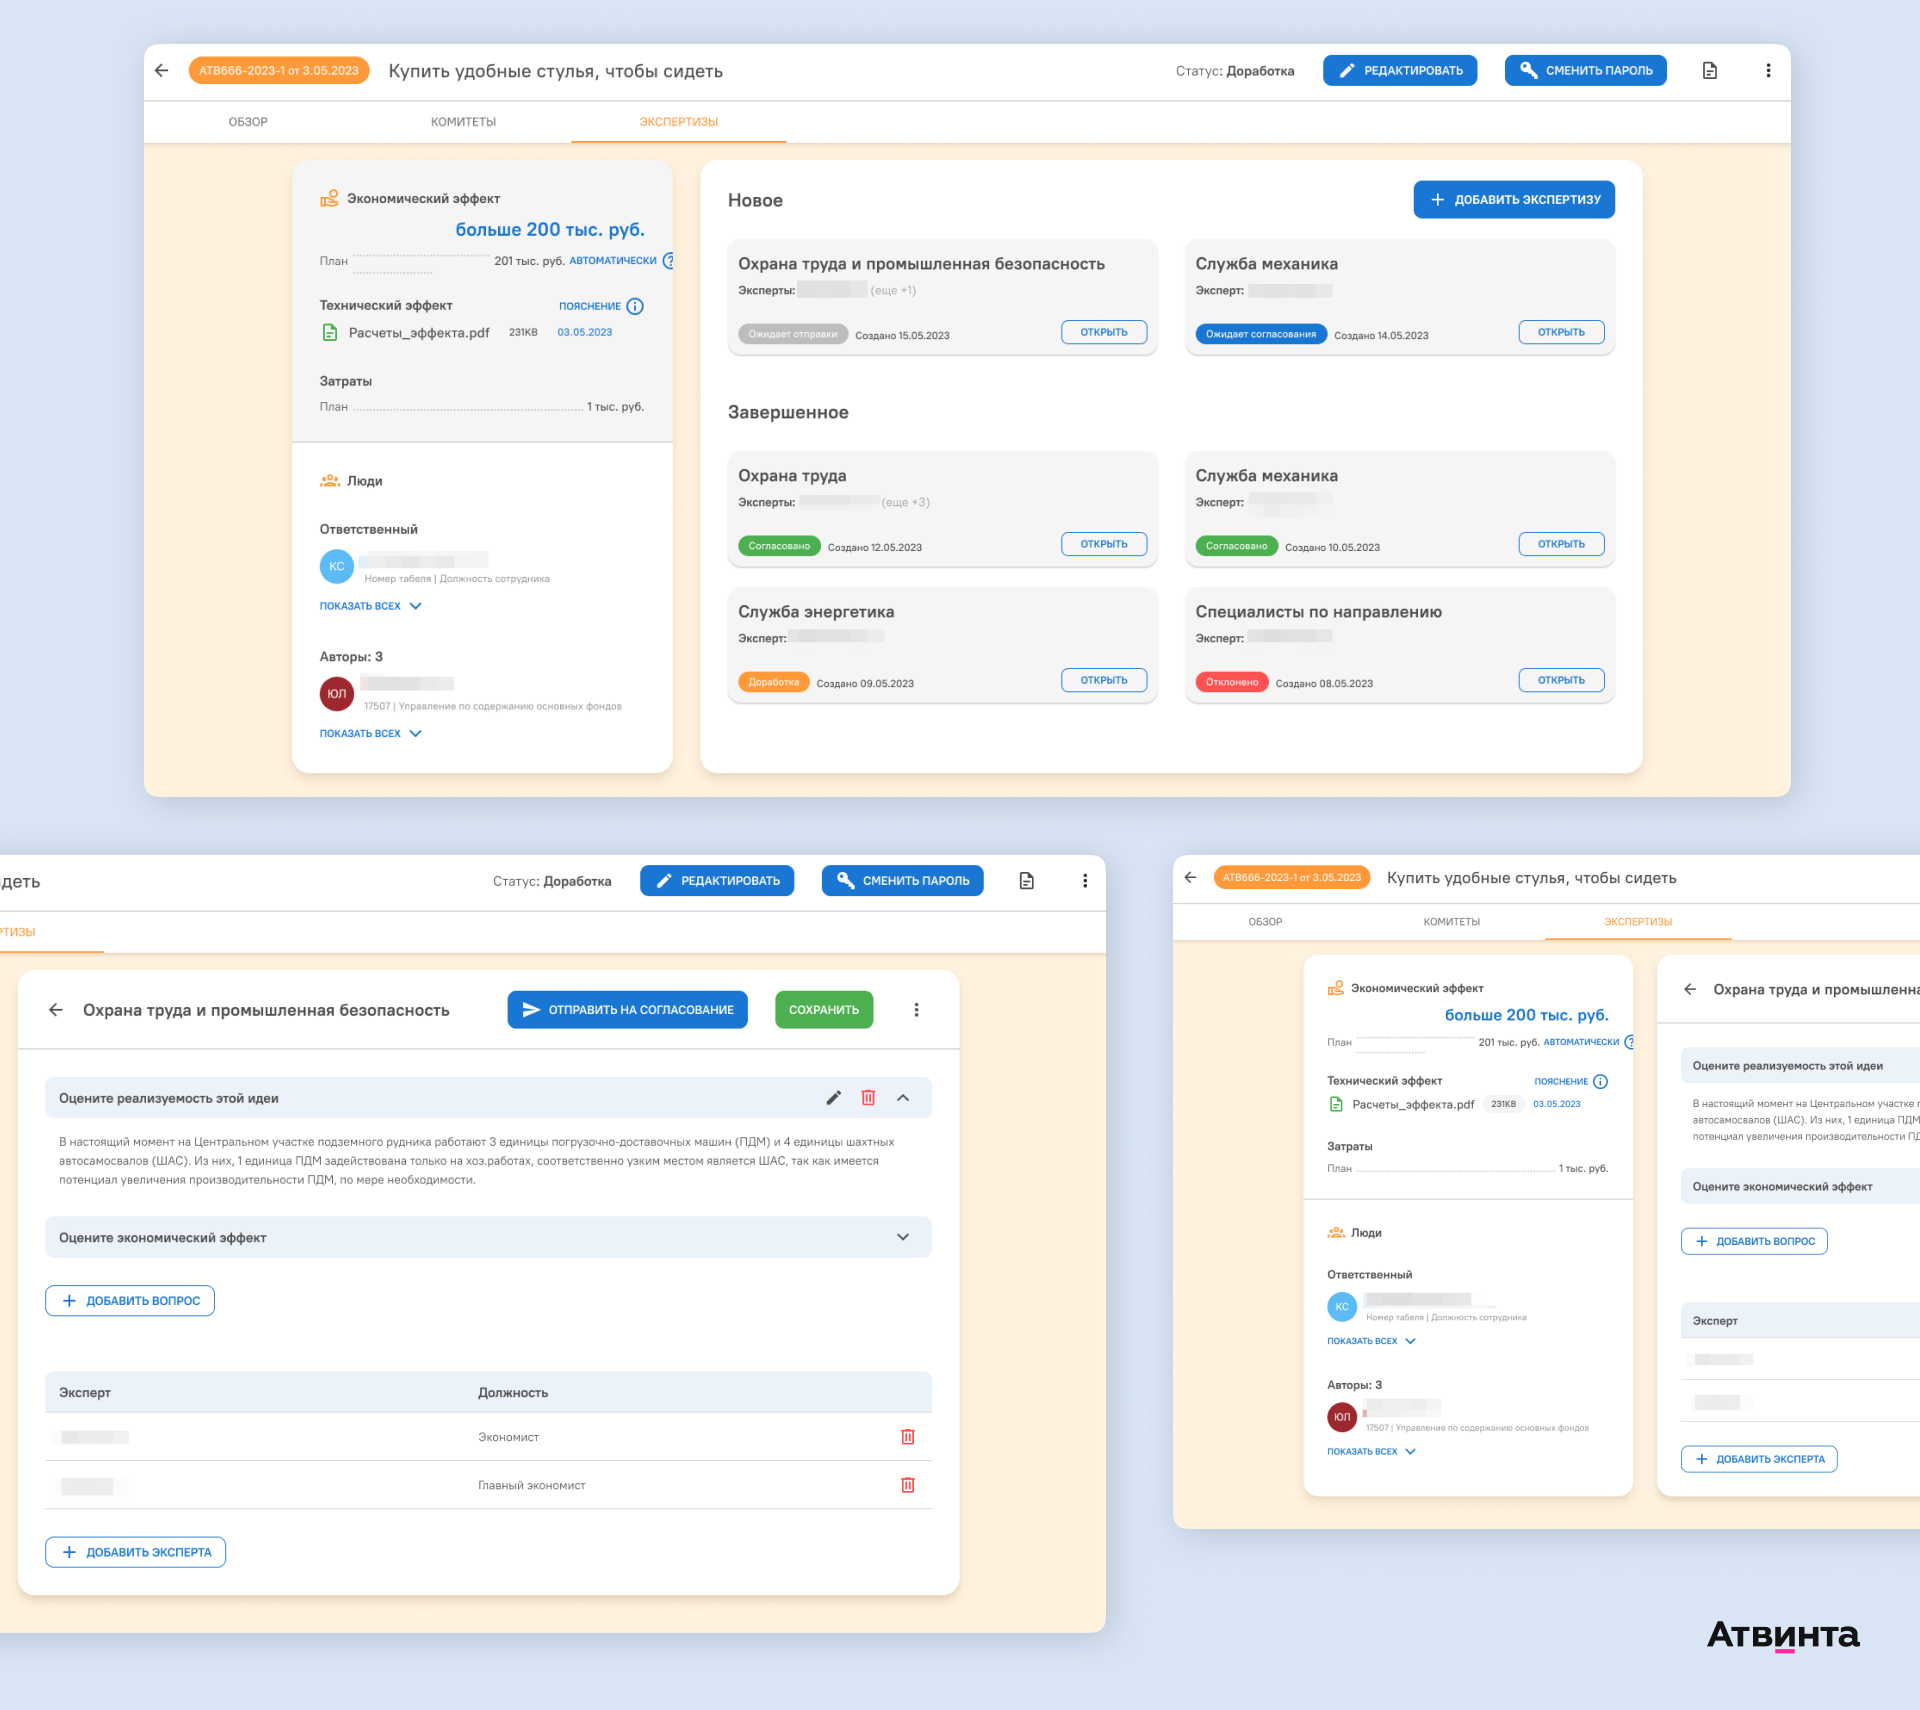Switch to ОБЗОР tab in bottom-right window
1920x1710 pixels.
(1265, 922)
